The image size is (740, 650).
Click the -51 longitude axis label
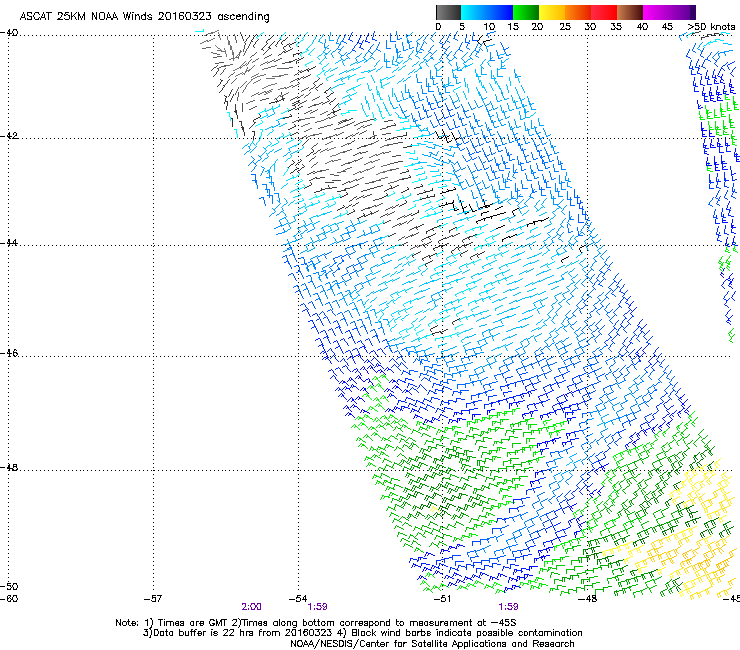(x=442, y=599)
